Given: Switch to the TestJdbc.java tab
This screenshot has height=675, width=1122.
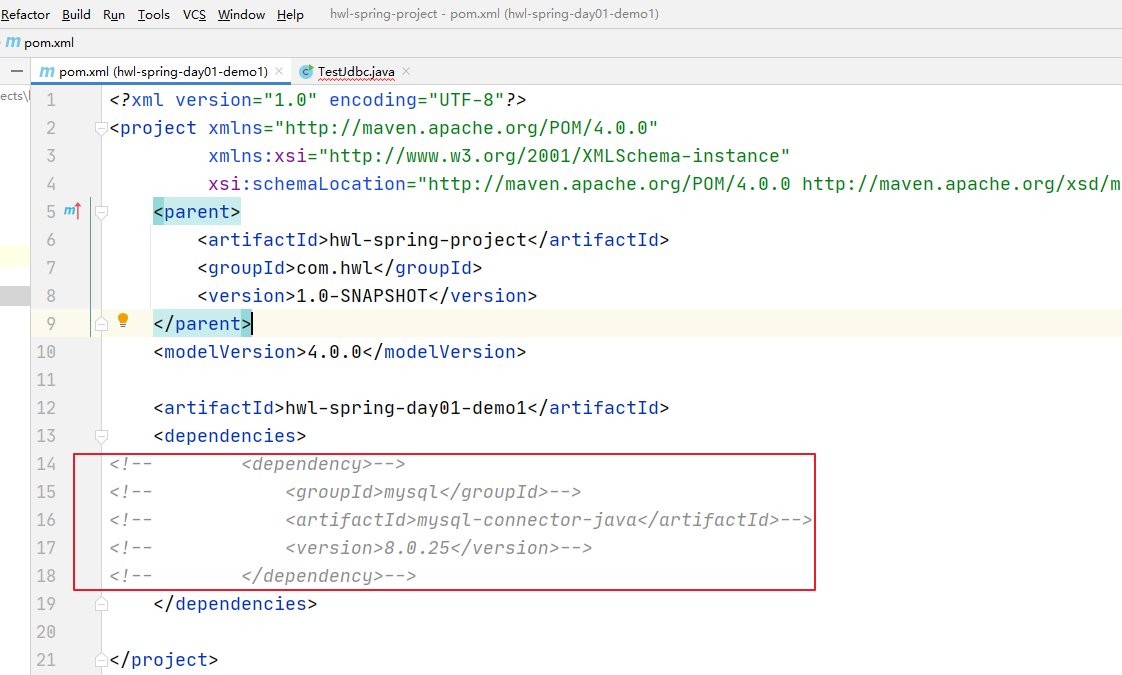Looking at the screenshot, I should (356, 72).
